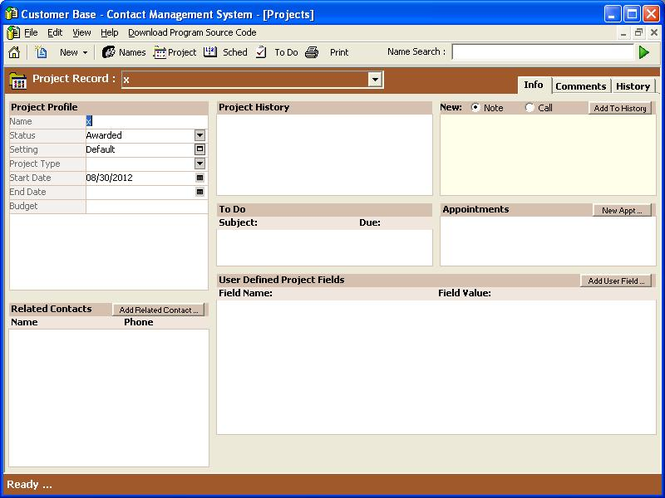
Task: Open the Project Record combo box
Action: point(375,79)
